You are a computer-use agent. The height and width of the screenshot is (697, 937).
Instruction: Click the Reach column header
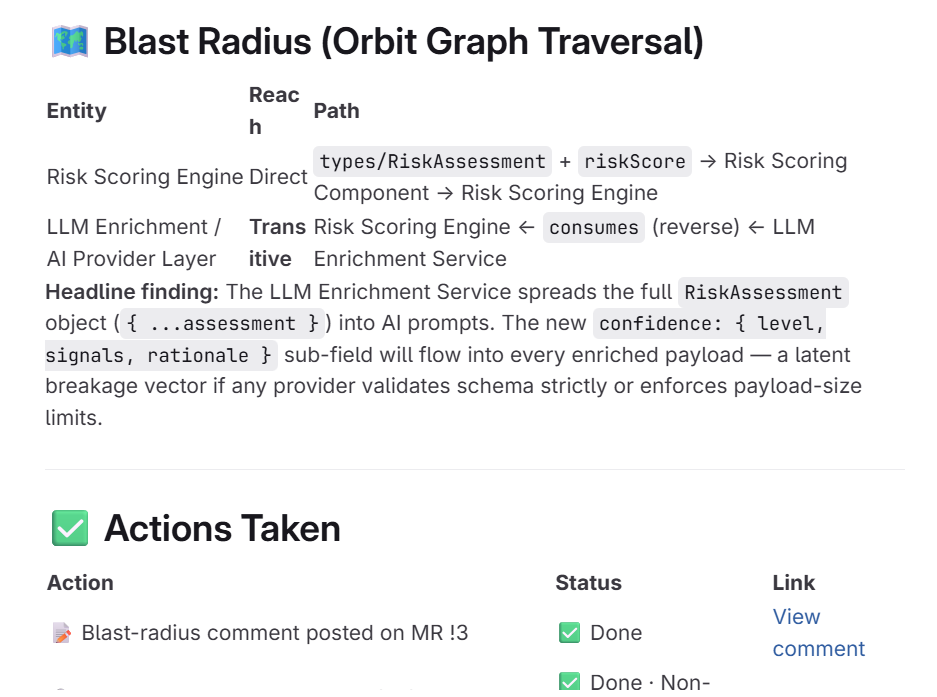click(x=274, y=111)
